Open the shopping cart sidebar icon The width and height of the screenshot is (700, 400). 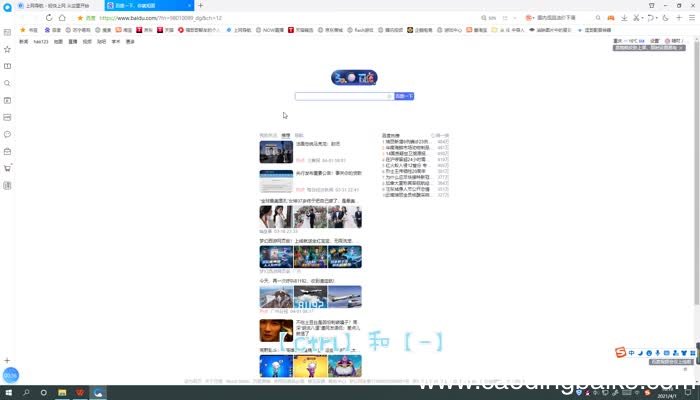(x=7, y=168)
